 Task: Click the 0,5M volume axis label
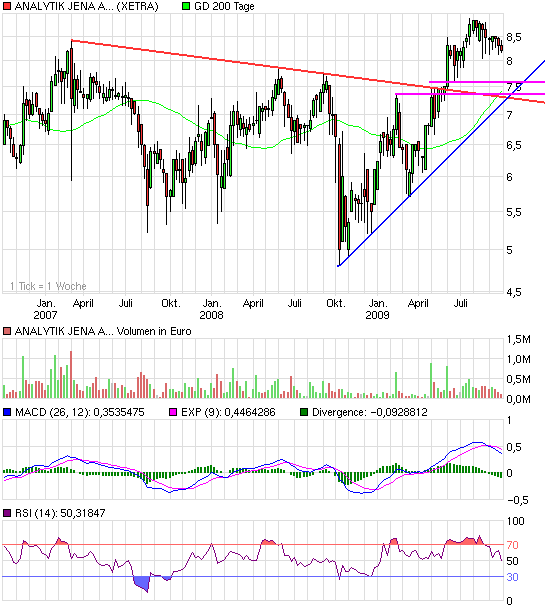(518, 379)
